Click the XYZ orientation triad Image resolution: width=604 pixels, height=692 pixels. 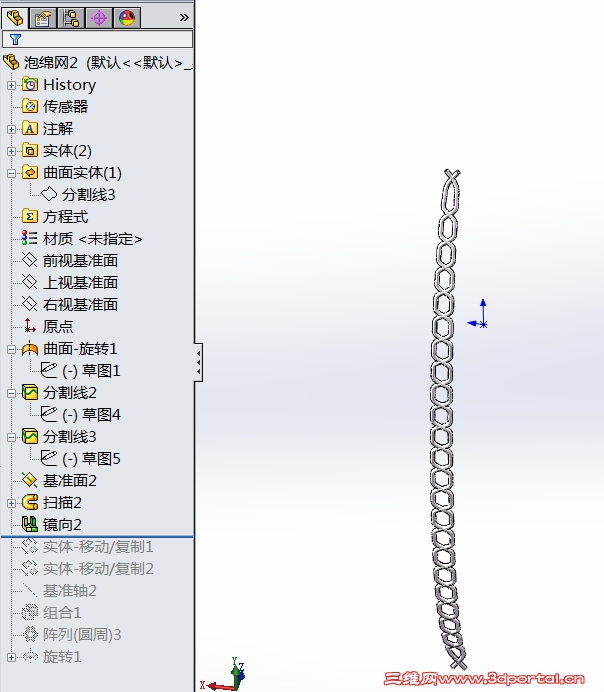coord(224,674)
